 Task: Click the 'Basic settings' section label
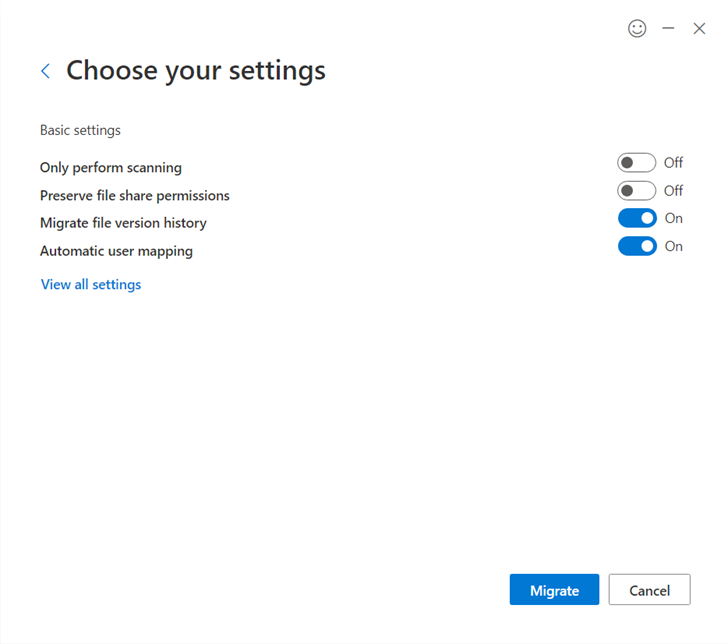[80, 130]
